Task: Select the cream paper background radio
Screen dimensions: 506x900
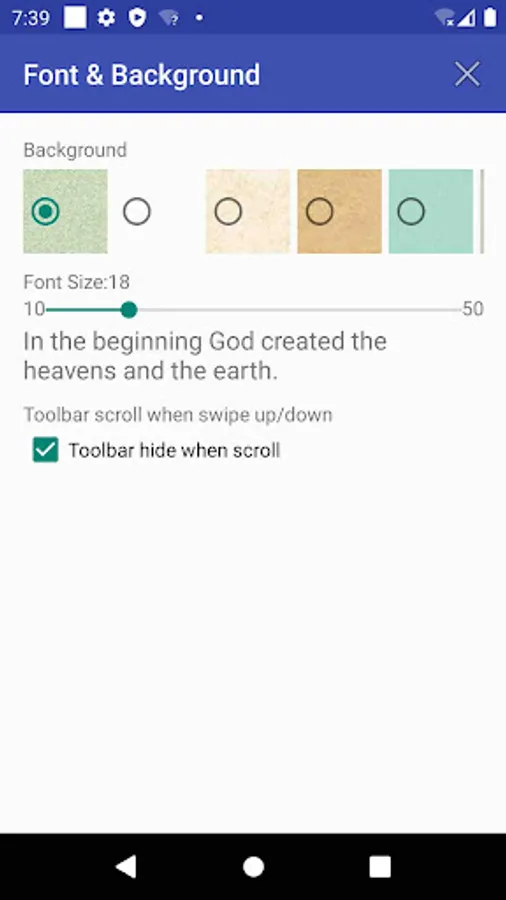Action: 228,212
